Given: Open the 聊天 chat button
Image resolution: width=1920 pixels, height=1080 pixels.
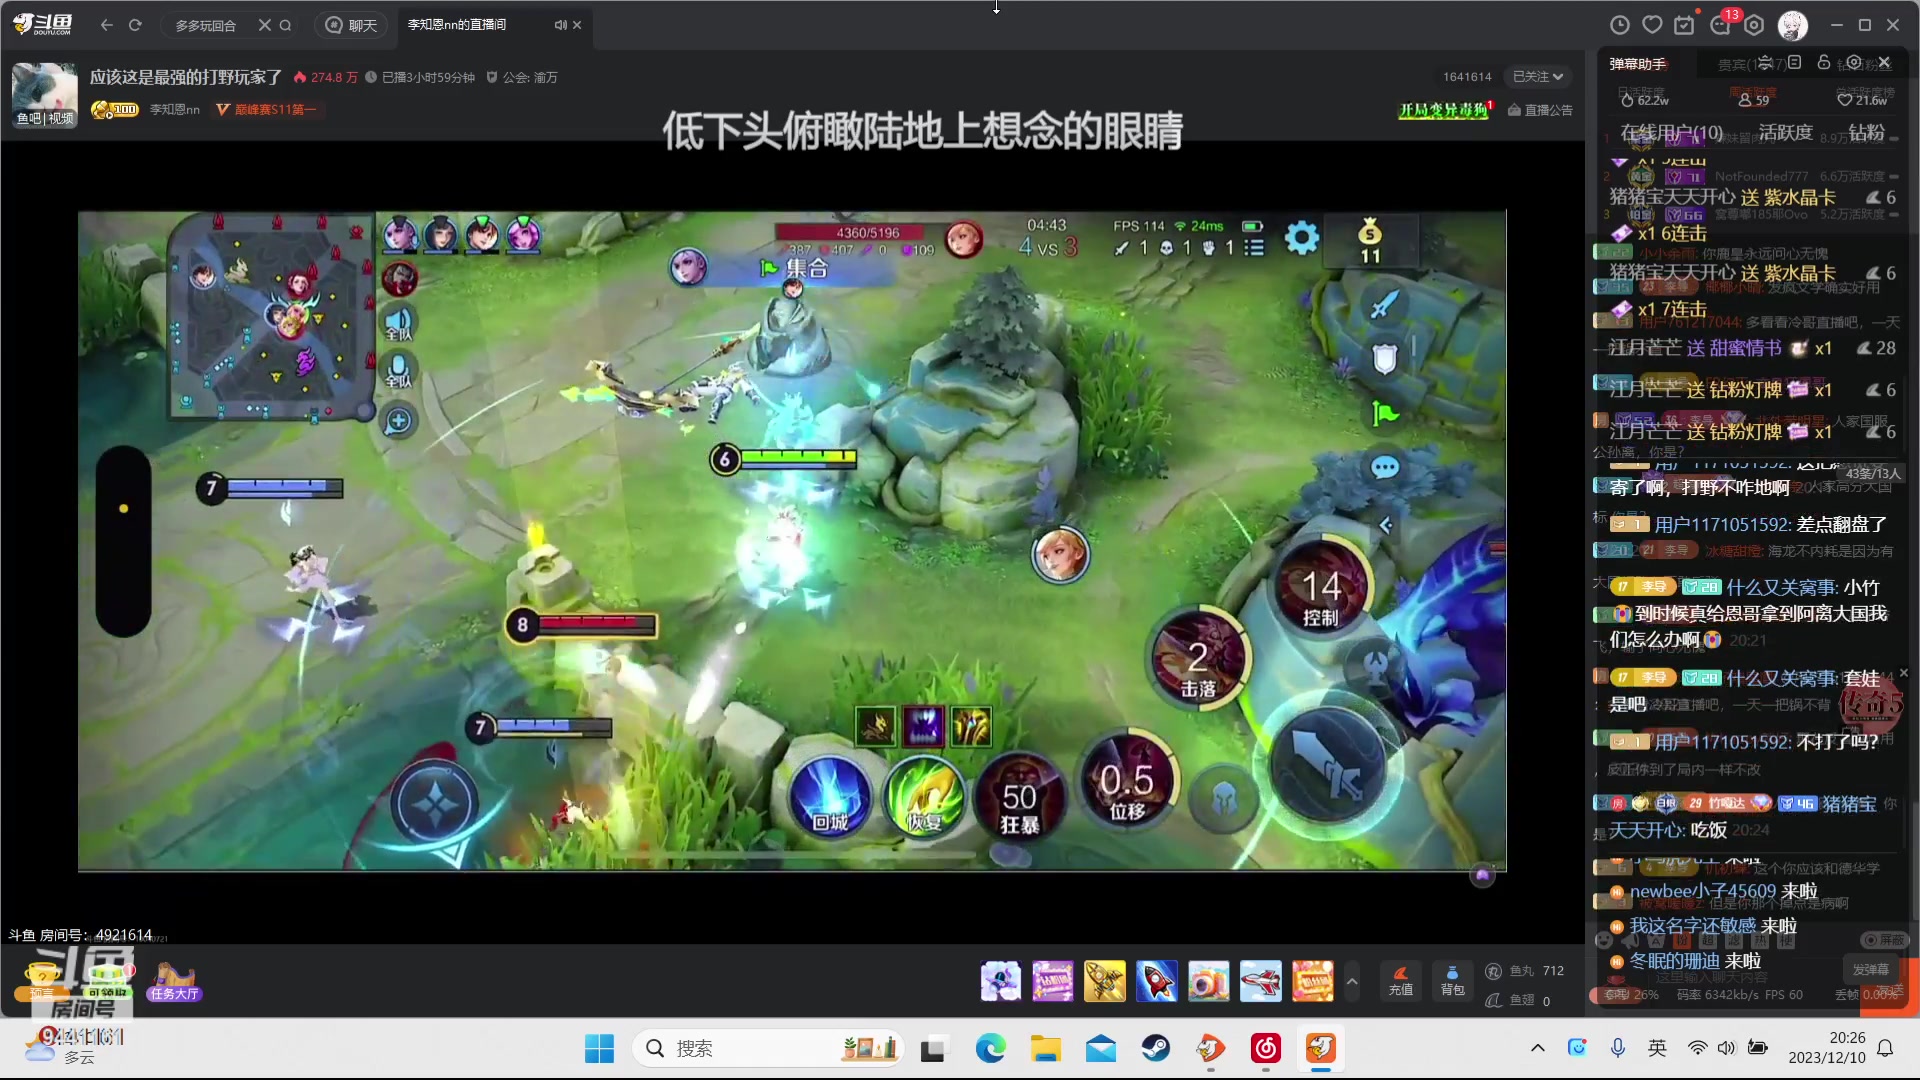Looking at the screenshot, I should tap(352, 25).
